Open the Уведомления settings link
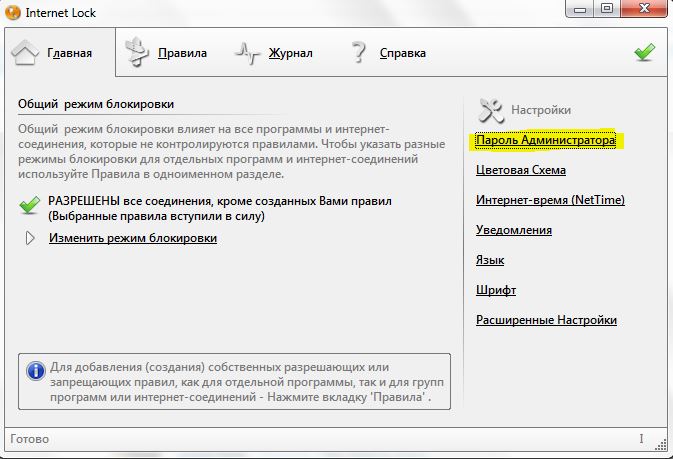Viewport: 673px width, 459px height. click(x=513, y=230)
